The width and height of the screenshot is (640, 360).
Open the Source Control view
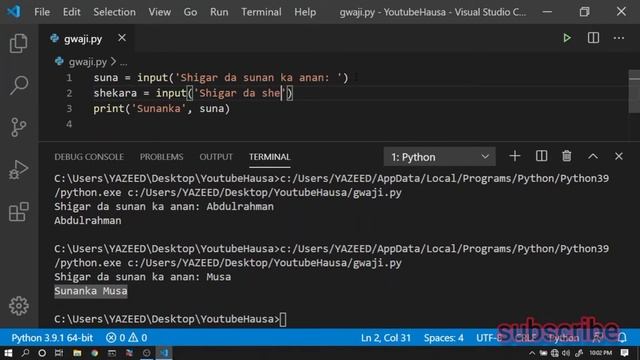(x=19, y=127)
